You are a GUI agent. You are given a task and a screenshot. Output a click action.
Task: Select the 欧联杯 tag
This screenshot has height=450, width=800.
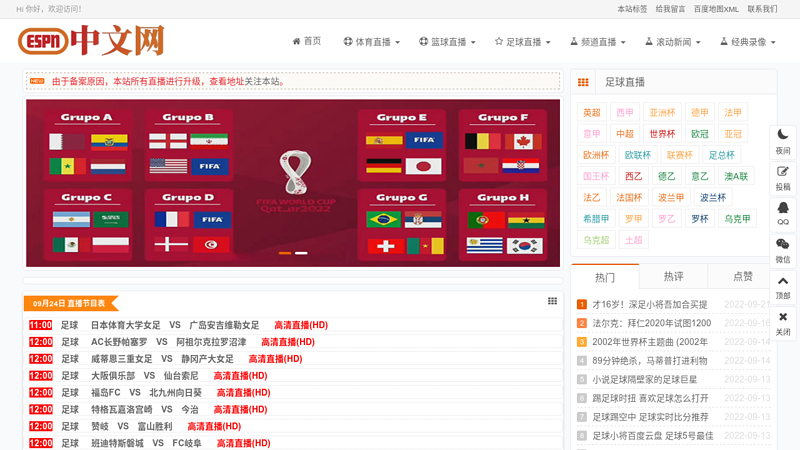pyautogui.click(x=638, y=155)
